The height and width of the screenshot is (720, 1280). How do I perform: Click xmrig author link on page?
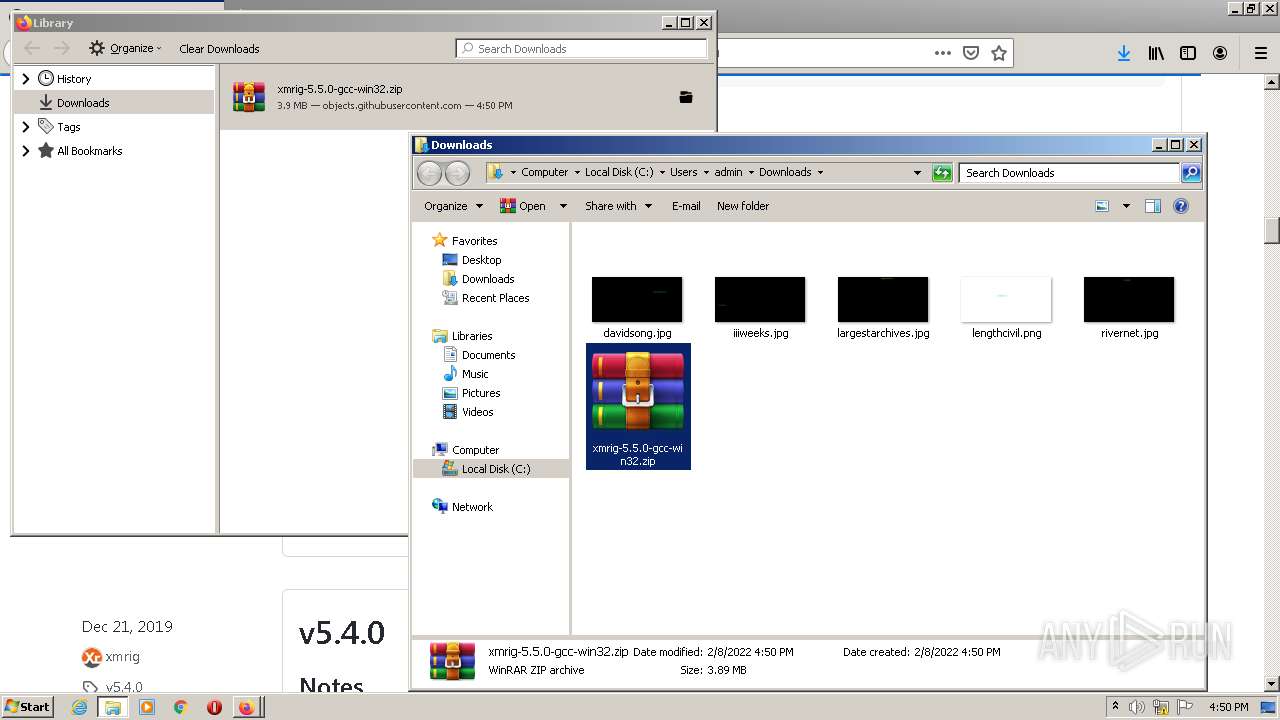coord(122,657)
